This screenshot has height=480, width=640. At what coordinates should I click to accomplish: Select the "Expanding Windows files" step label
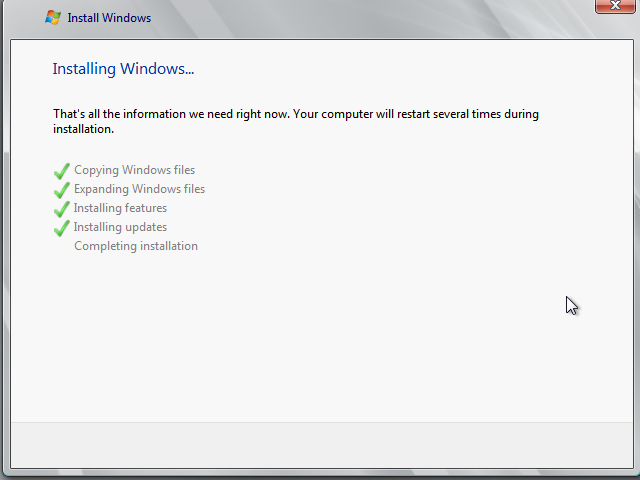139,189
